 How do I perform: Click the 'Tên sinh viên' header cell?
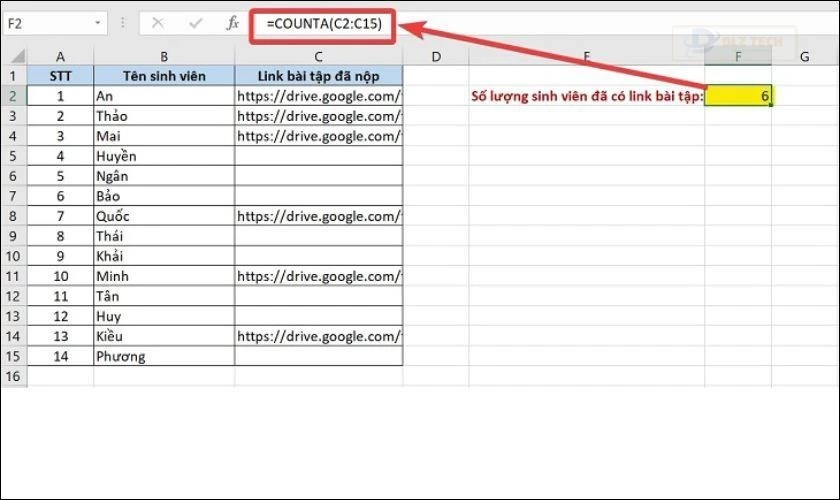(164, 76)
